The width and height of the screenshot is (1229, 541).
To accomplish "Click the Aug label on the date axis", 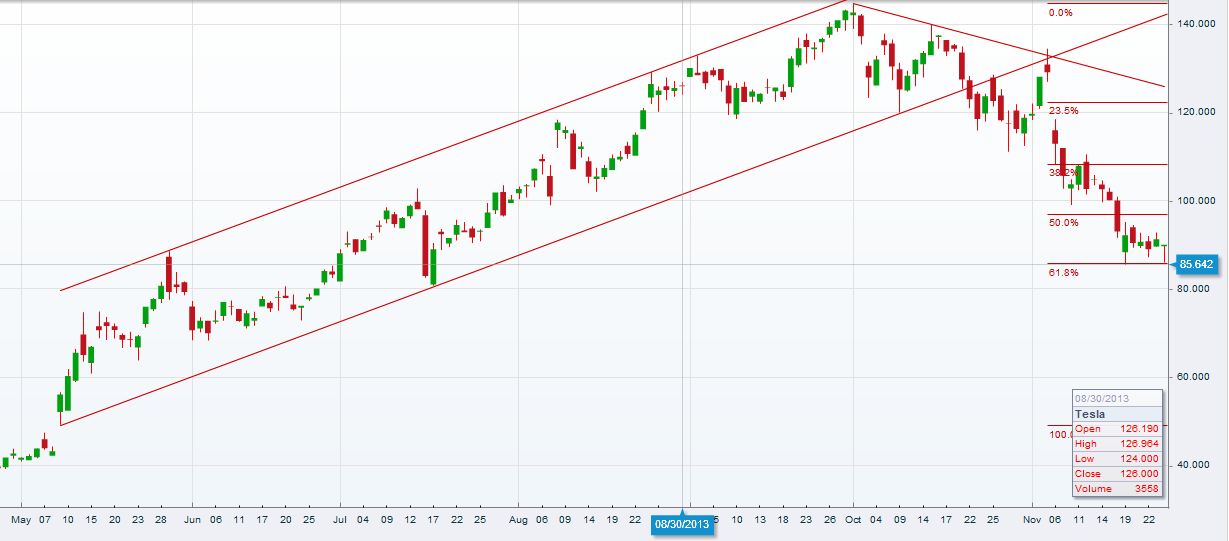I will pos(517,520).
